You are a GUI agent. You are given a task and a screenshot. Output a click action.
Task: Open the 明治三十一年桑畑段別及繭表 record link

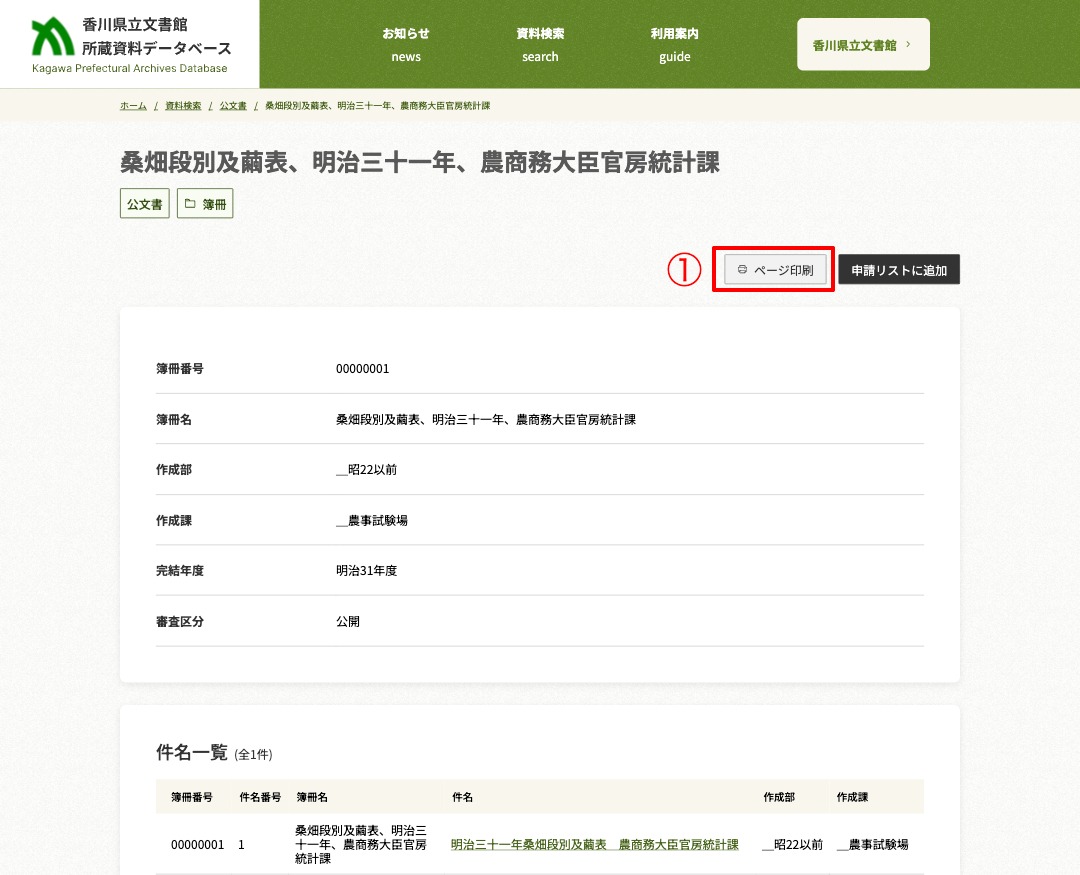tap(594, 844)
